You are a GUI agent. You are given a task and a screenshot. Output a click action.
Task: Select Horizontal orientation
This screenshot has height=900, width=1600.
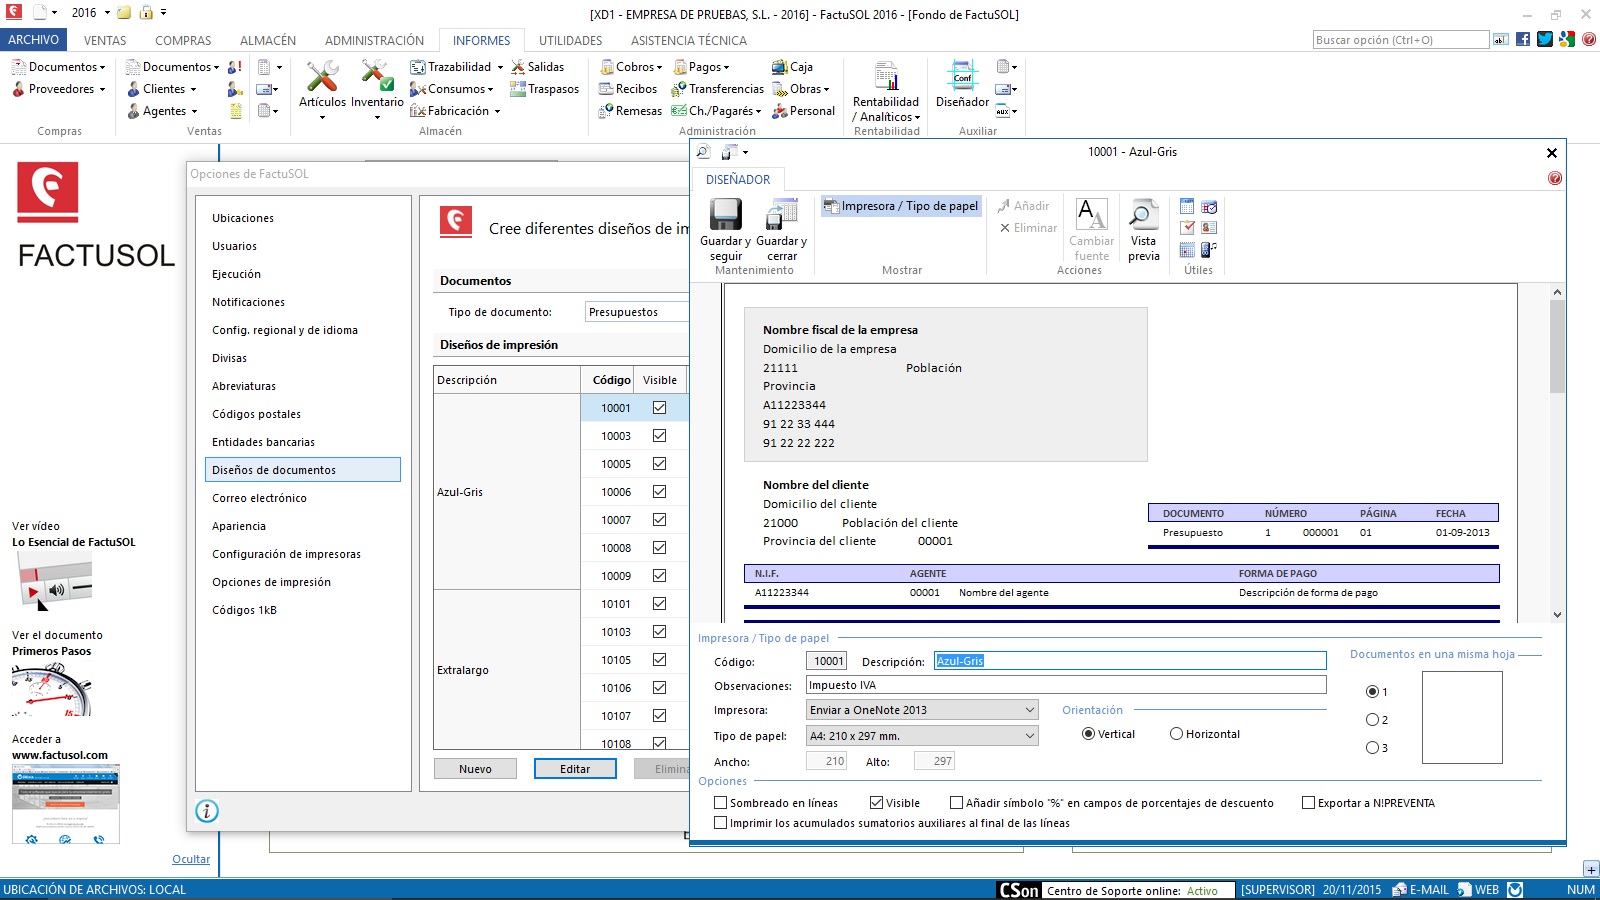coord(1176,734)
